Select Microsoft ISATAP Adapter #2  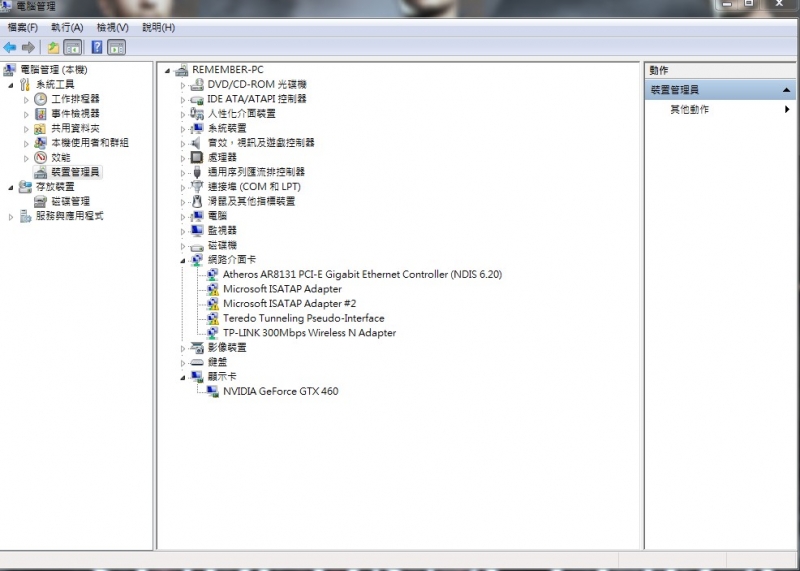tap(289, 304)
